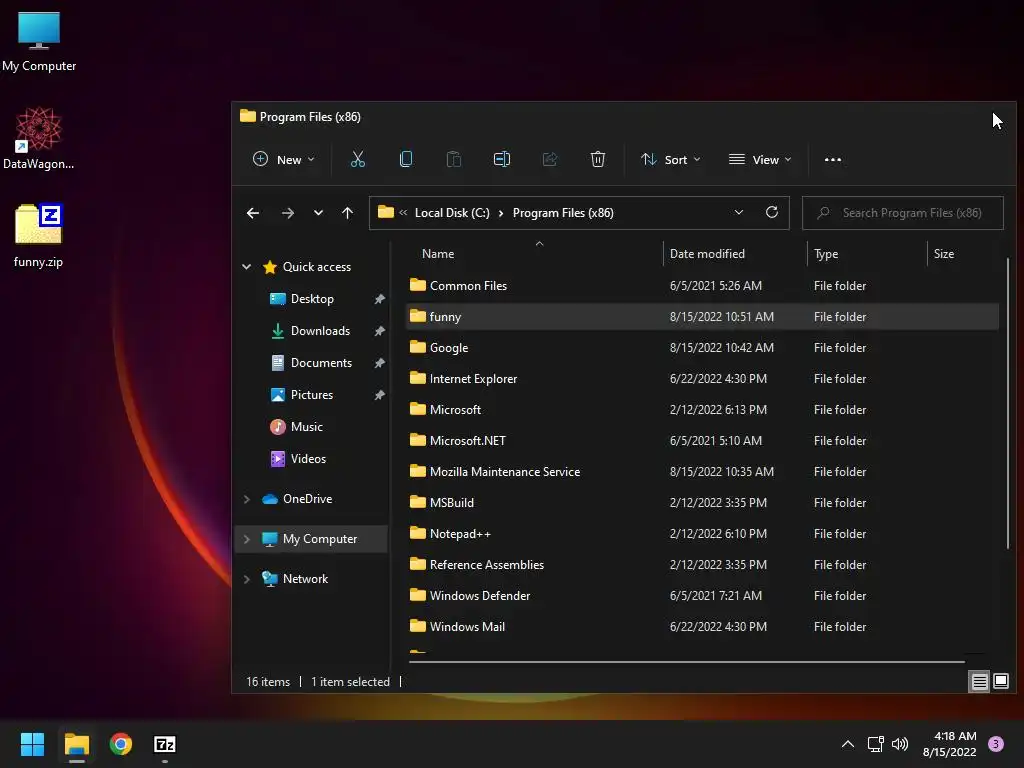
Task: Open 7-Zip from the taskbar
Action: 165,744
